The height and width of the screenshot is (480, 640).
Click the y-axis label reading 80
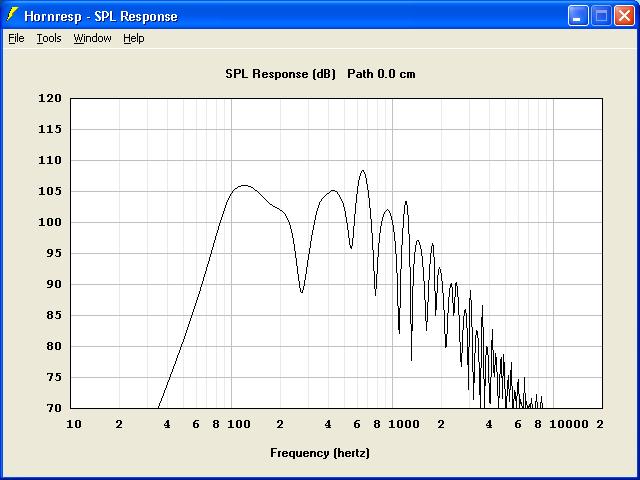(x=53, y=347)
